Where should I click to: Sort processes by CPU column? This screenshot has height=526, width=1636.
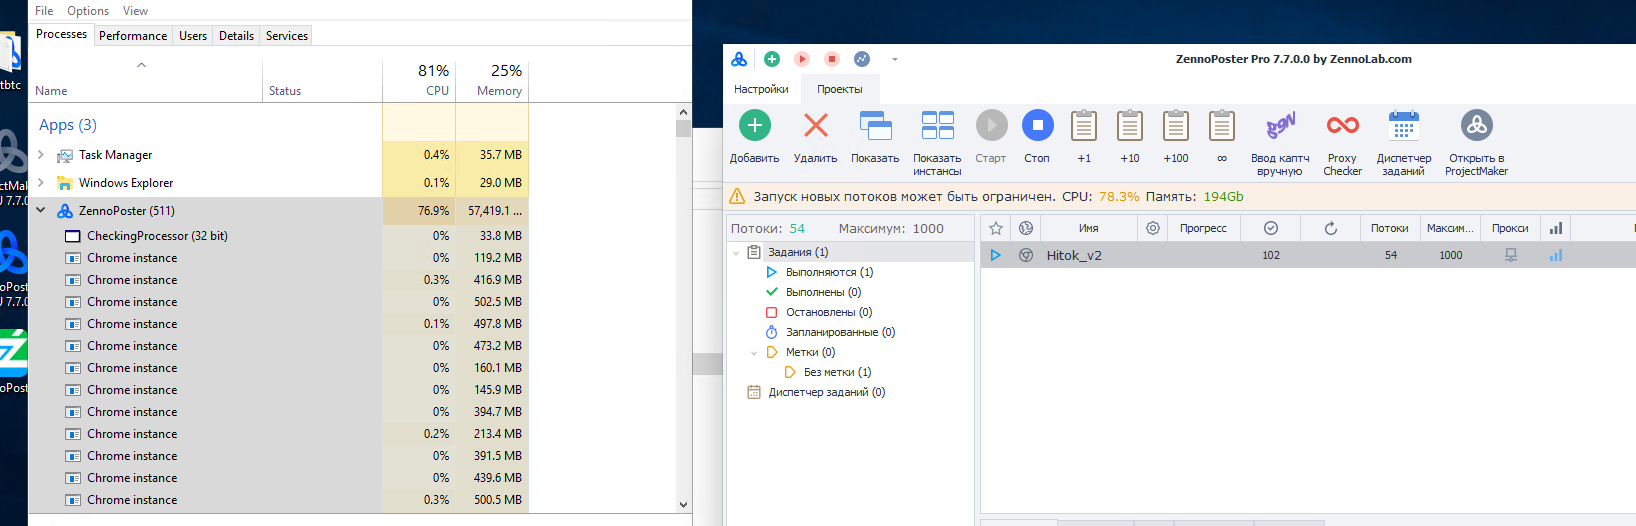coord(419,81)
